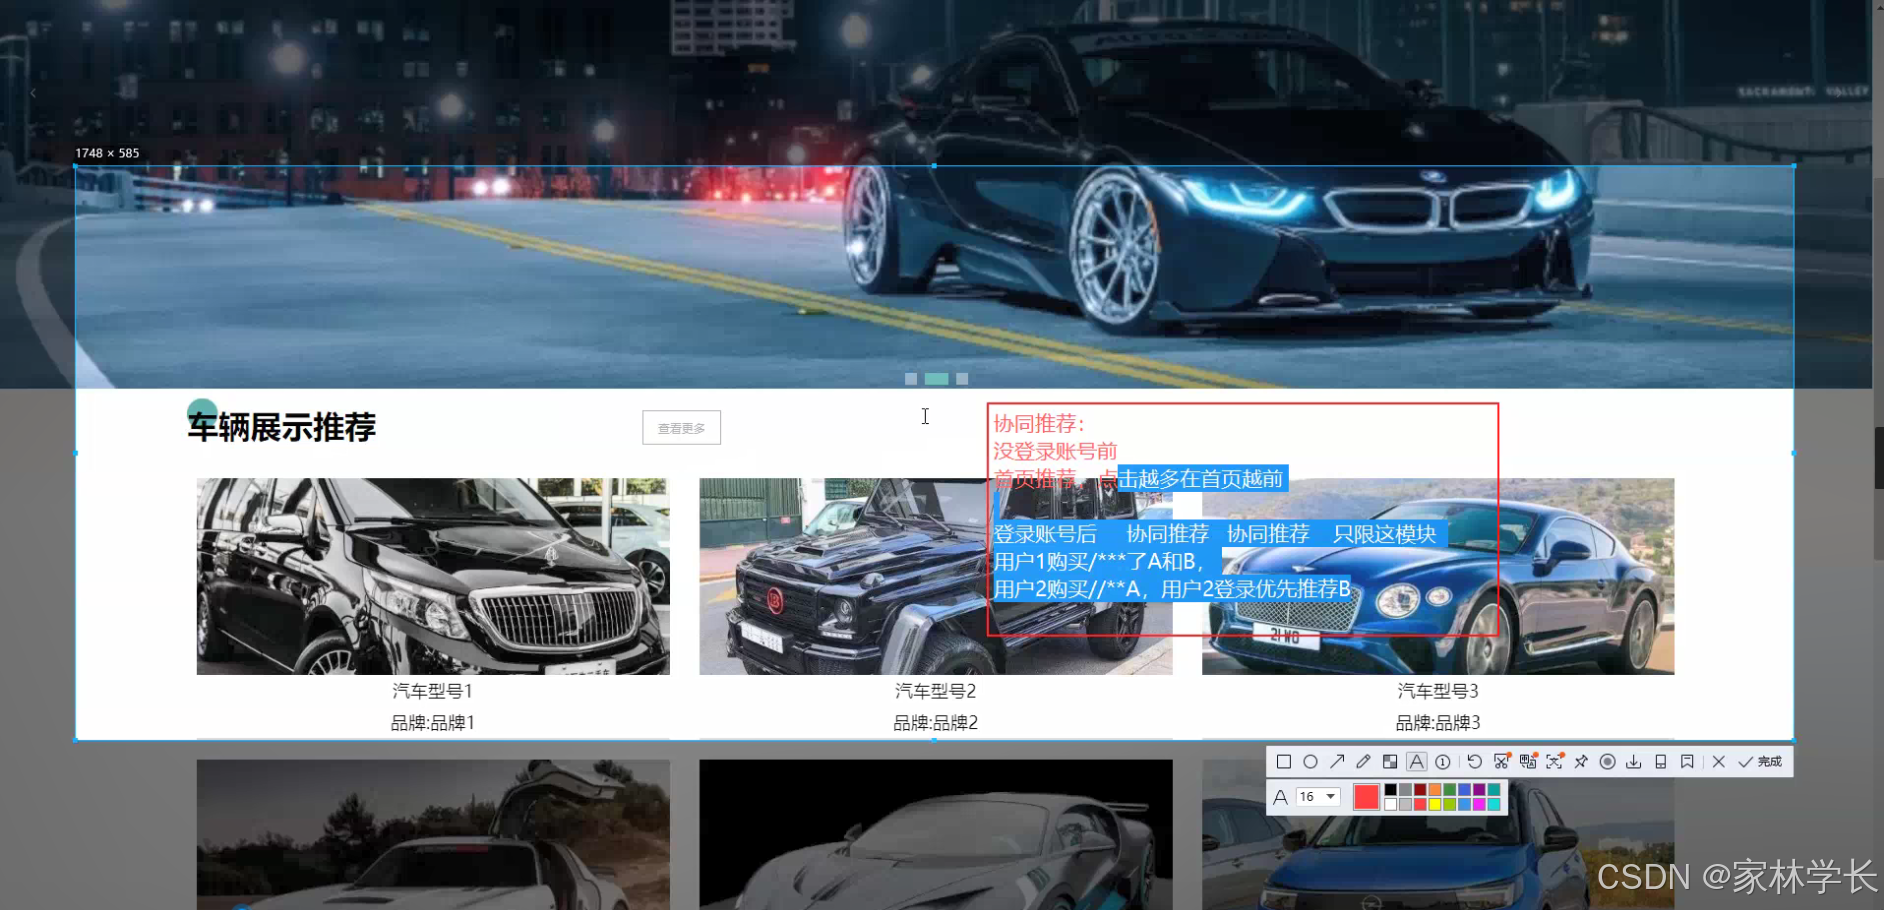The width and height of the screenshot is (1884, 910).
Task: Select the arrow drawing tool
Action: click(x=1338, y=762)
